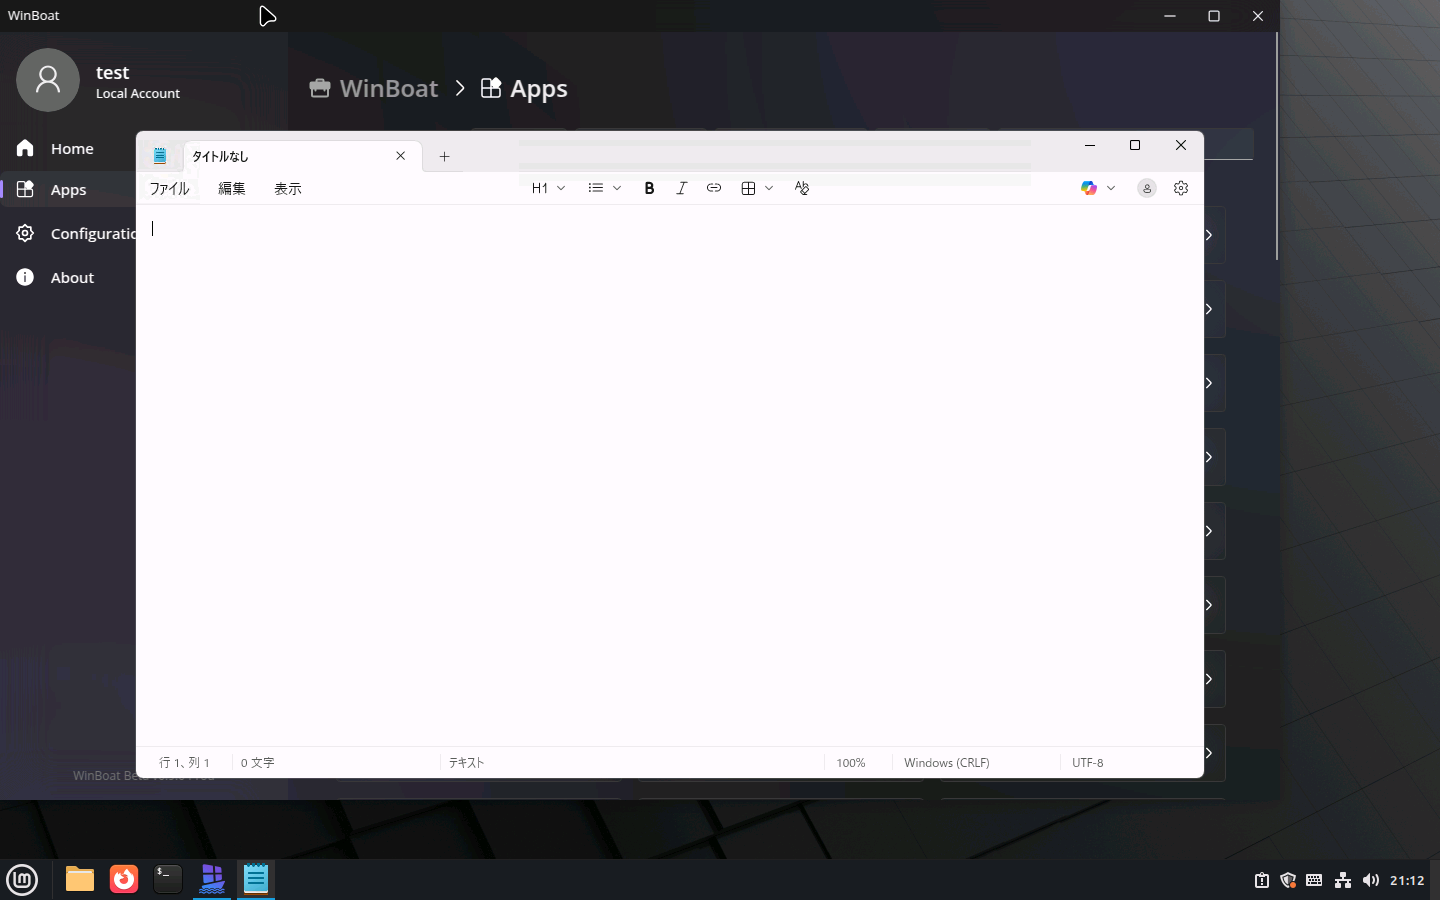Change zoom from the 100% status indicator

(850, 763)
